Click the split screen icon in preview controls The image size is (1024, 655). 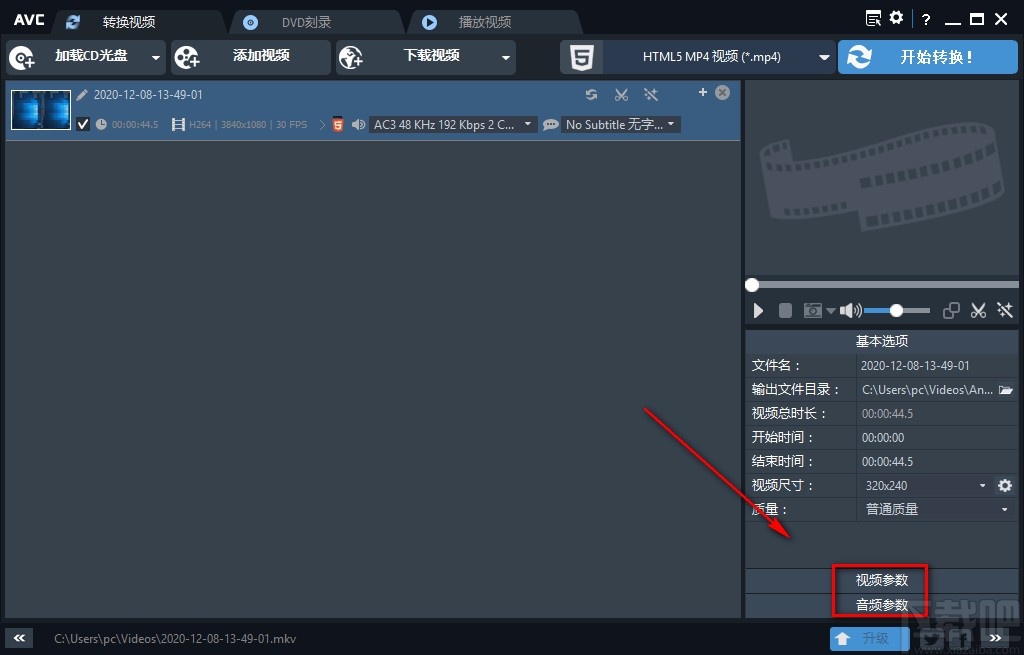tap(950, 310)
